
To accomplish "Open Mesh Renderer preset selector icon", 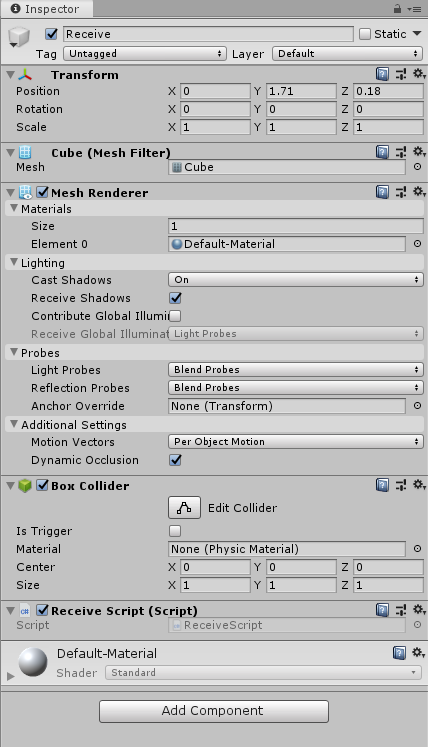I will pos(401,192).
